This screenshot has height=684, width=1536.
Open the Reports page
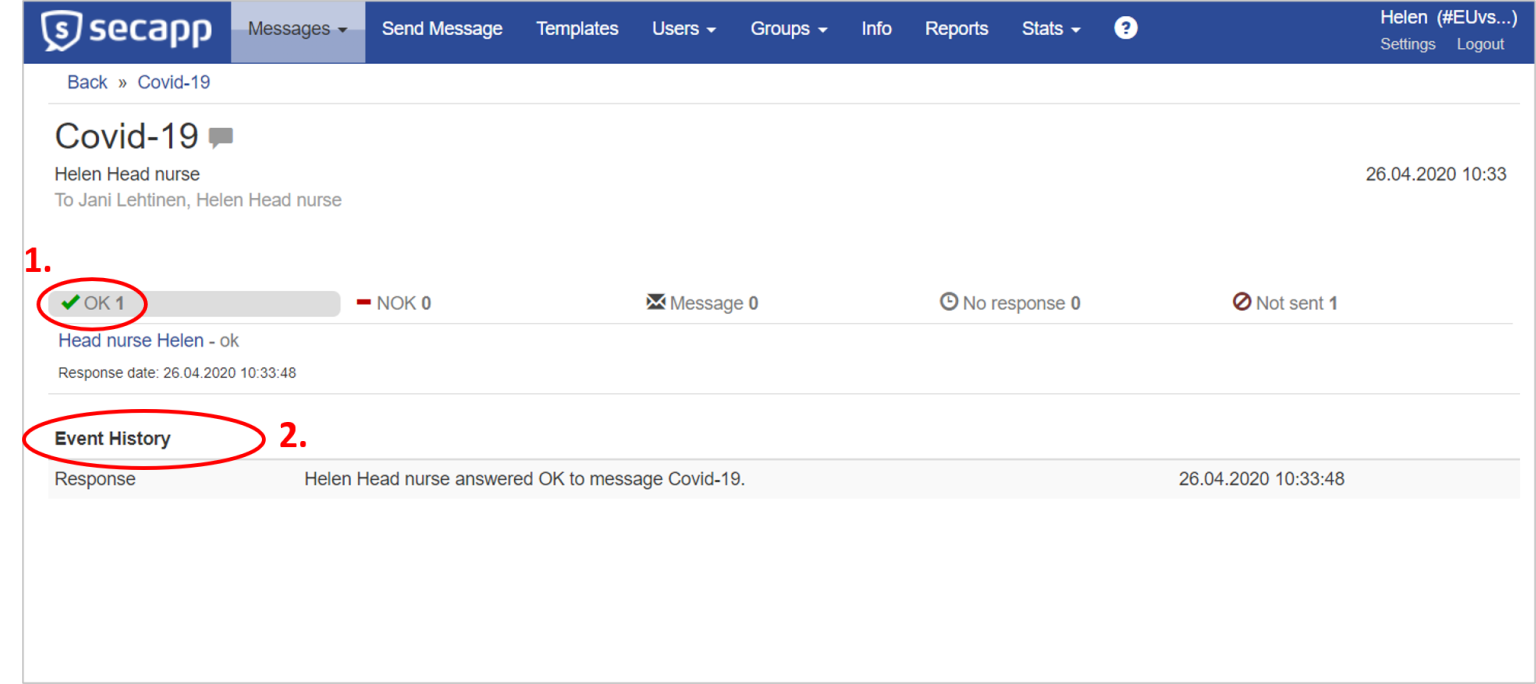point(956,29)
